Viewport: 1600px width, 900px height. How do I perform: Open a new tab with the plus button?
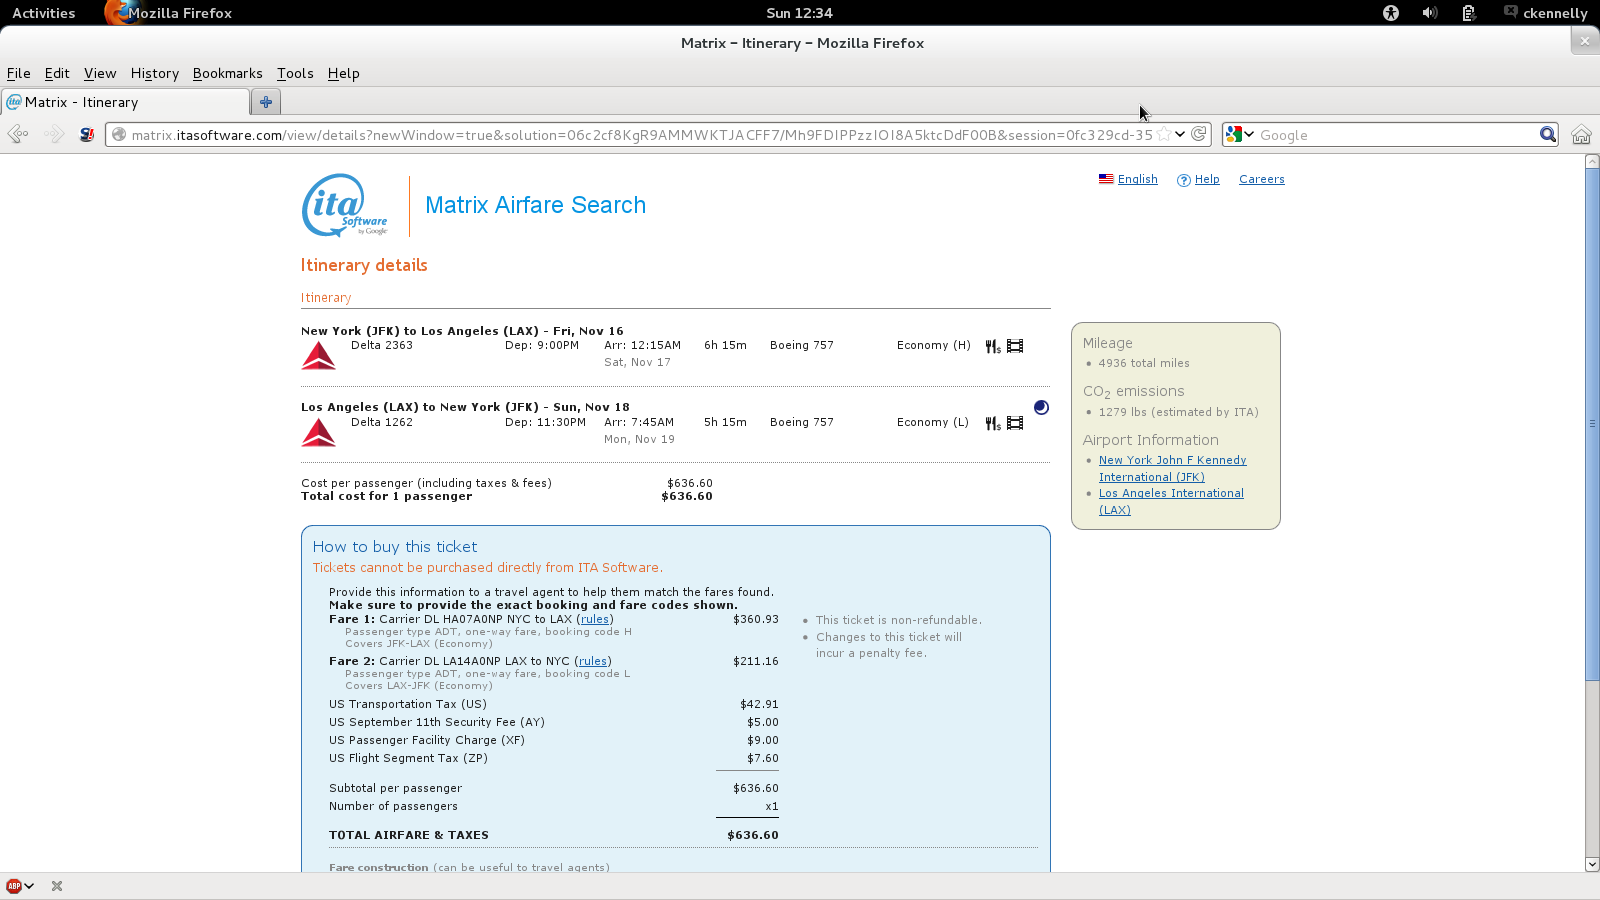coord(266,102)
